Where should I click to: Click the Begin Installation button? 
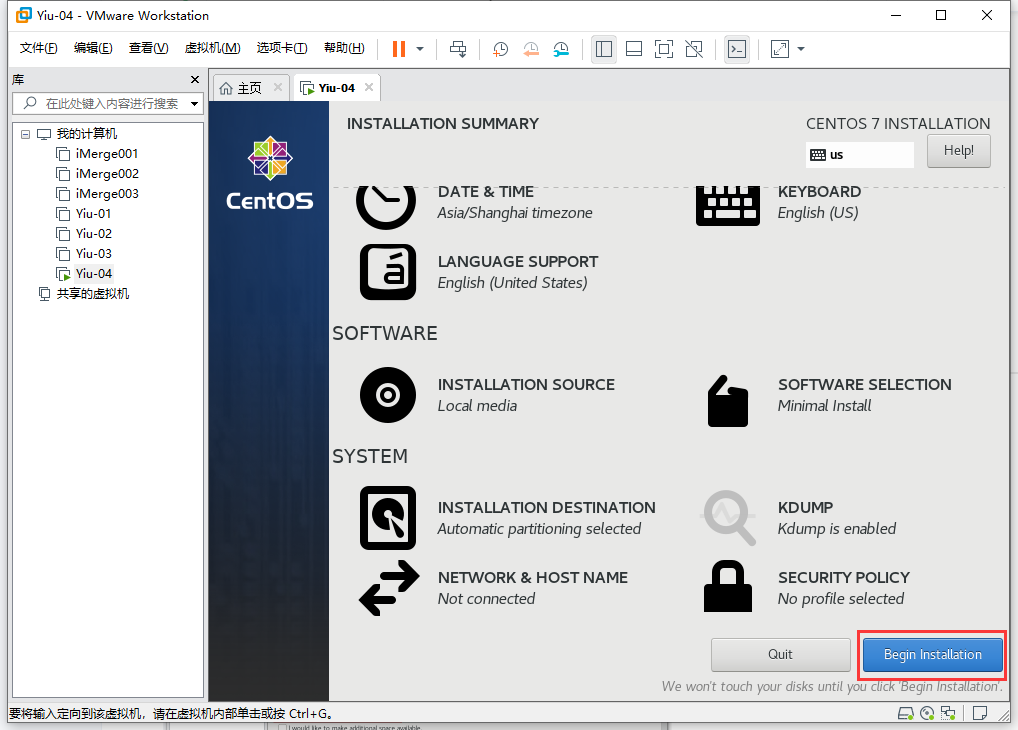tap(932, 655)
